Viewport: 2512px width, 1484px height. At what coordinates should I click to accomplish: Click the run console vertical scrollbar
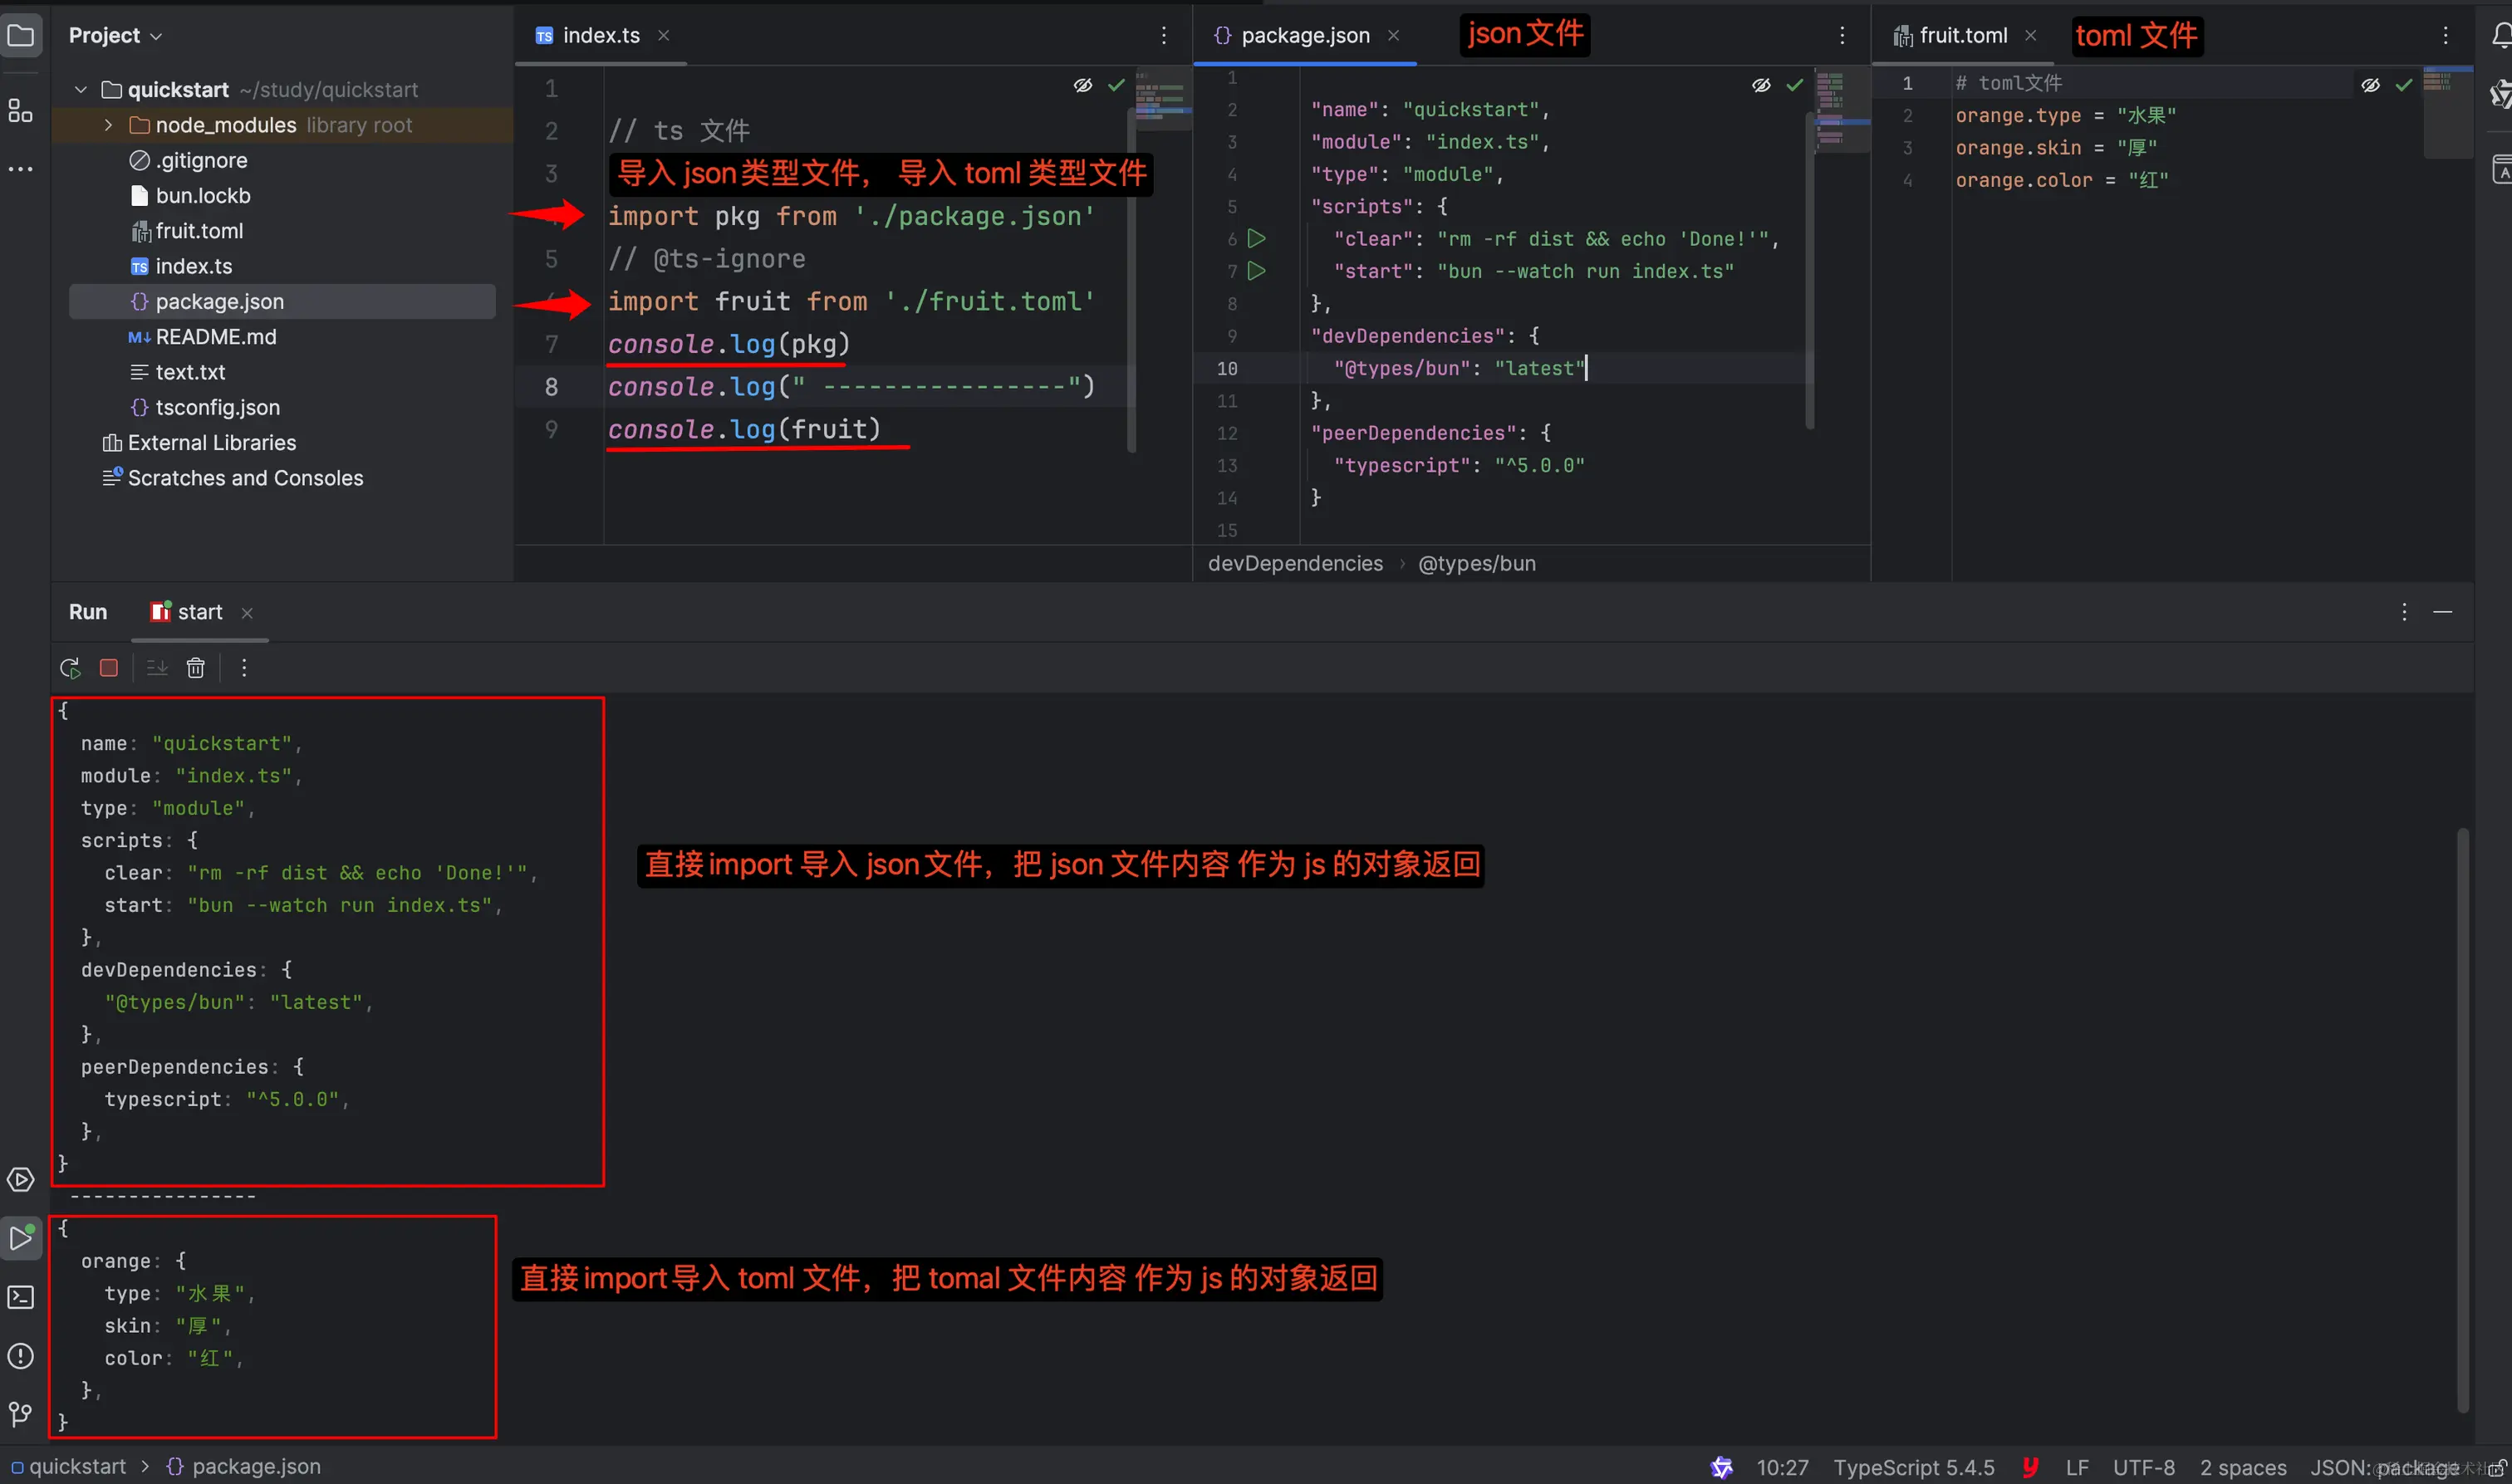pos(2463,1120)
